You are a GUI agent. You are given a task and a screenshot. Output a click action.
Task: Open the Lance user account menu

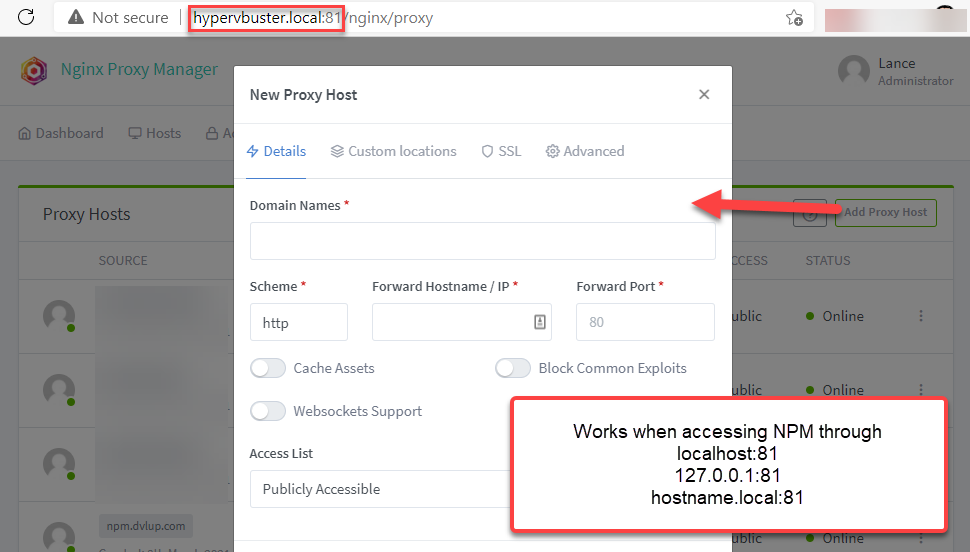[x=895, y=71]
